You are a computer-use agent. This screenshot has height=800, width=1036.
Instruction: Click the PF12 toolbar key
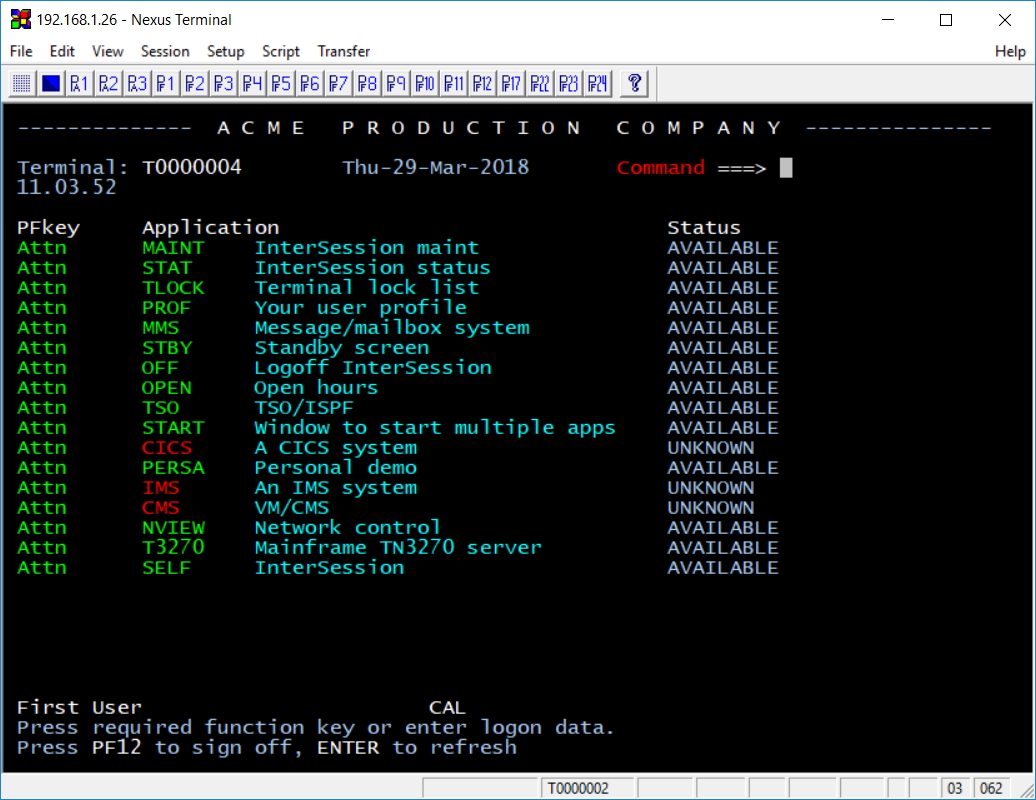(x=482, y=83)
